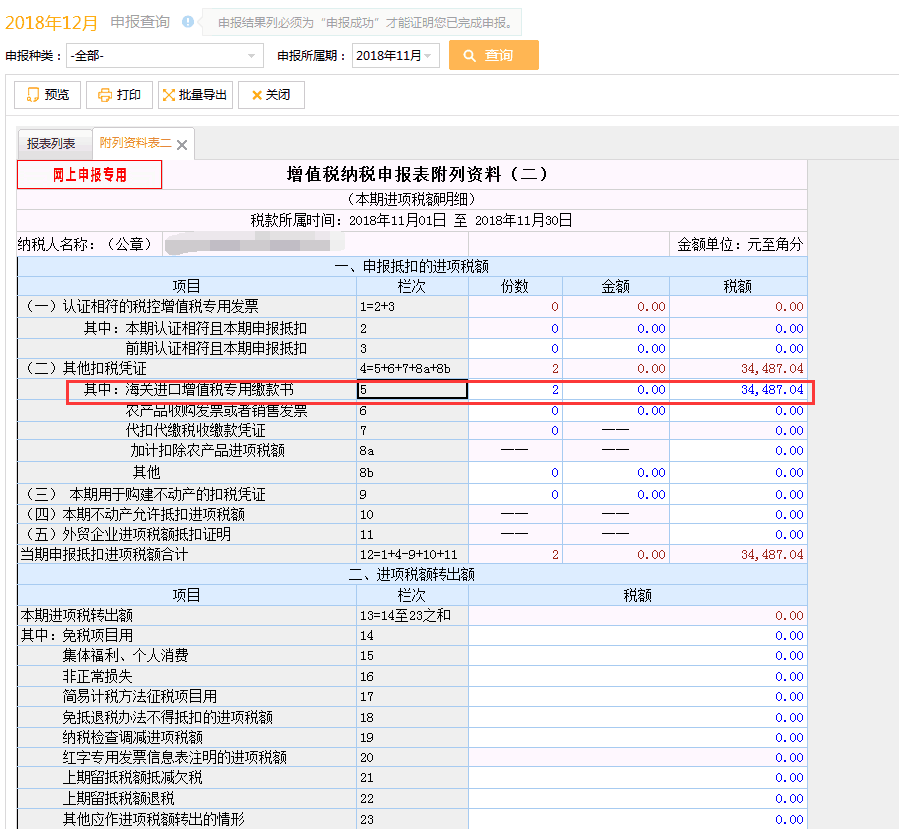The height and width of the screenshot is (829, 899).
Task: Click the 关闭 close button in toolbar
Action: [x=271, y=95]
